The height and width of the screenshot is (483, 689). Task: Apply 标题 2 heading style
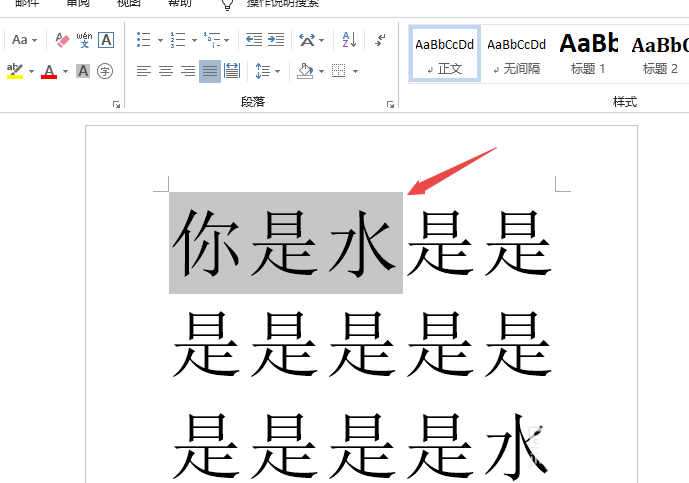659,54
